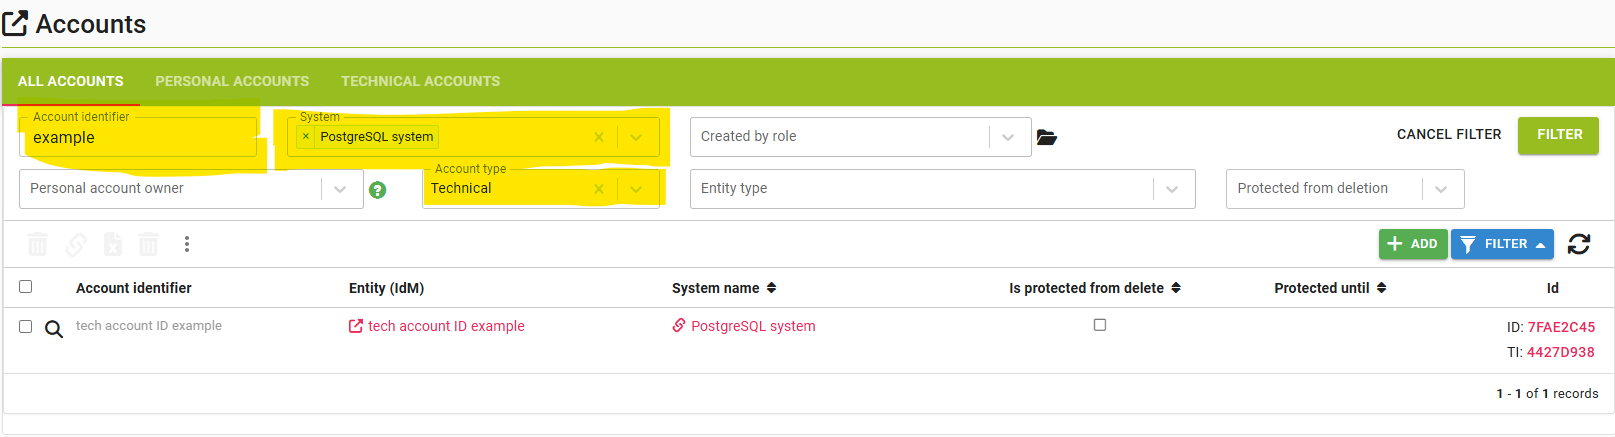This screenshot has height=437, width=1615.
Task: Click the open folder icon beside Created by role
Action: click(x=1046, y=137)
